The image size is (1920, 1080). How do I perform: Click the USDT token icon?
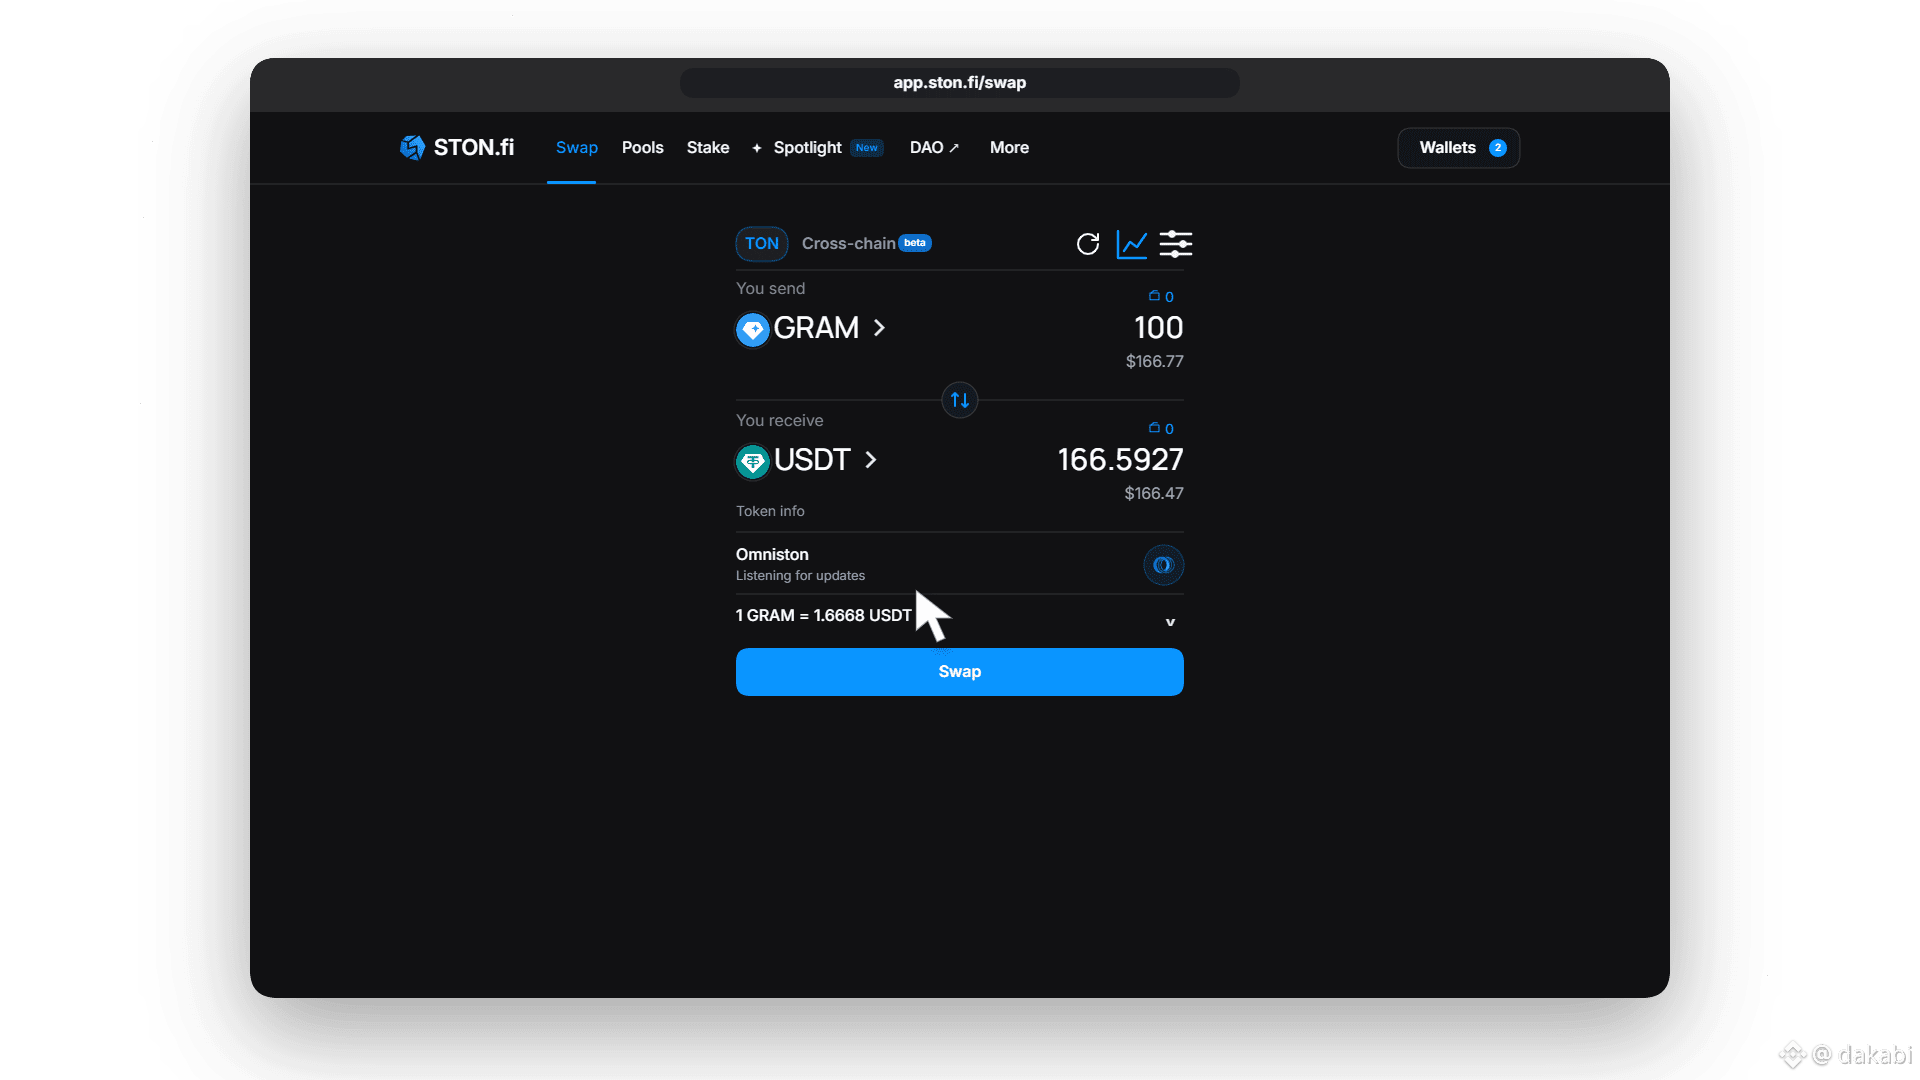(x=753, y=461)
